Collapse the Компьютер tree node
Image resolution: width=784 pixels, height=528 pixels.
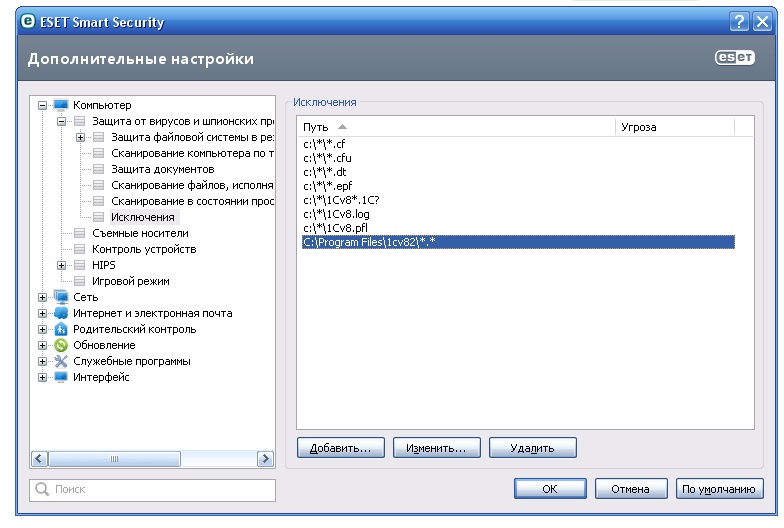(42, 106)
